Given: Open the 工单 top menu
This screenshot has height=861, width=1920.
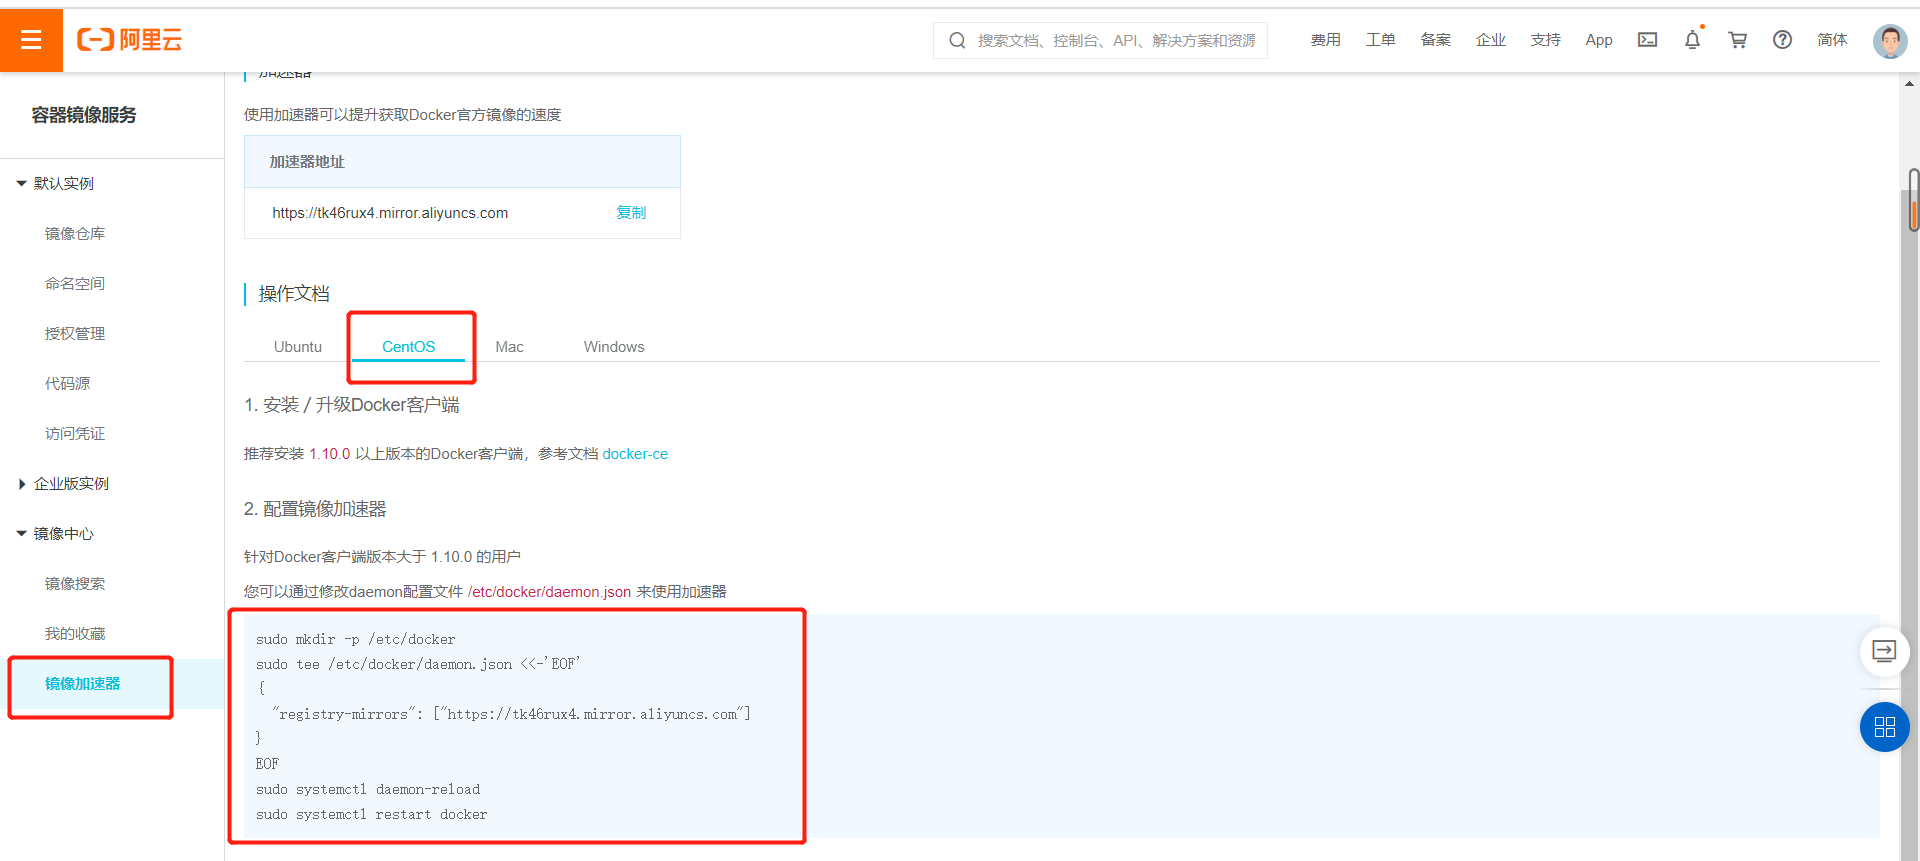Looking at the screenshot, I should click(1380, 40).
